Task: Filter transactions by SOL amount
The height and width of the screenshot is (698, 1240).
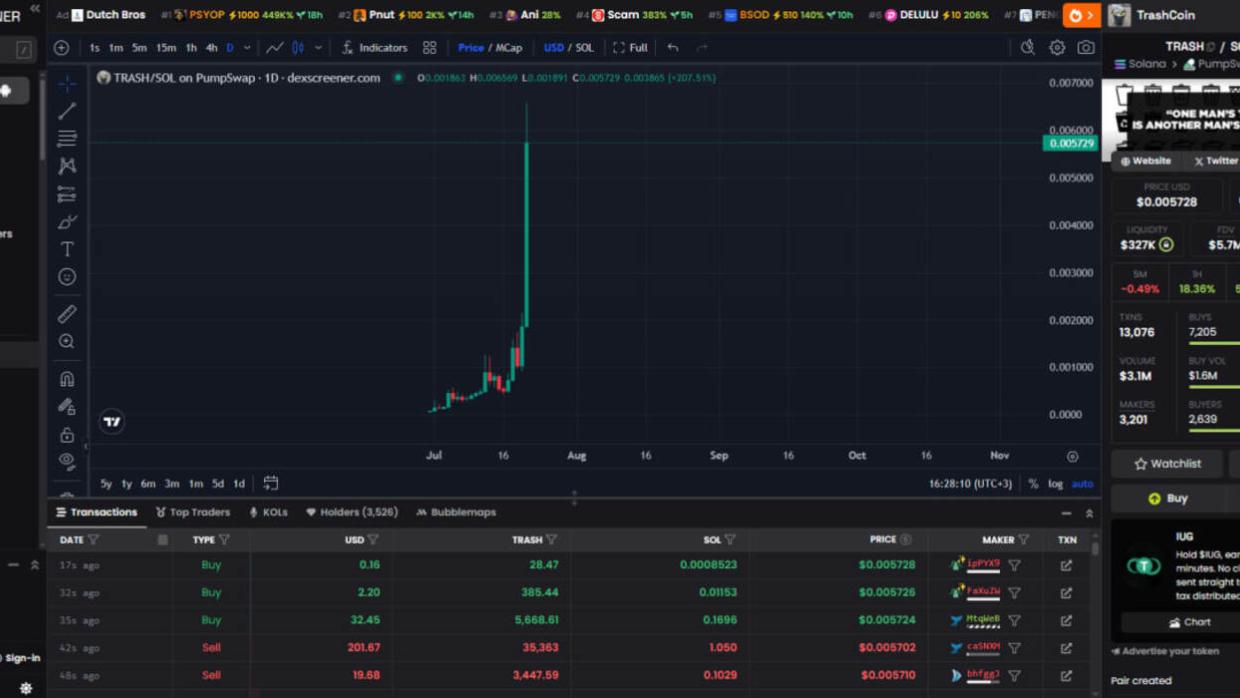Action: pos(730,540)
